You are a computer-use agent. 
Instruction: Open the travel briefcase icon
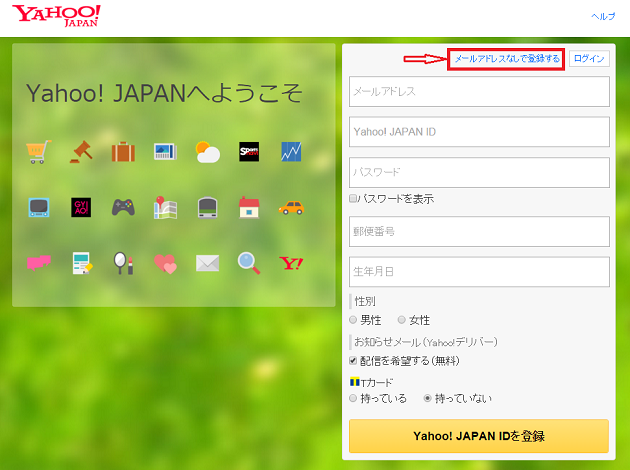point(123,151)
